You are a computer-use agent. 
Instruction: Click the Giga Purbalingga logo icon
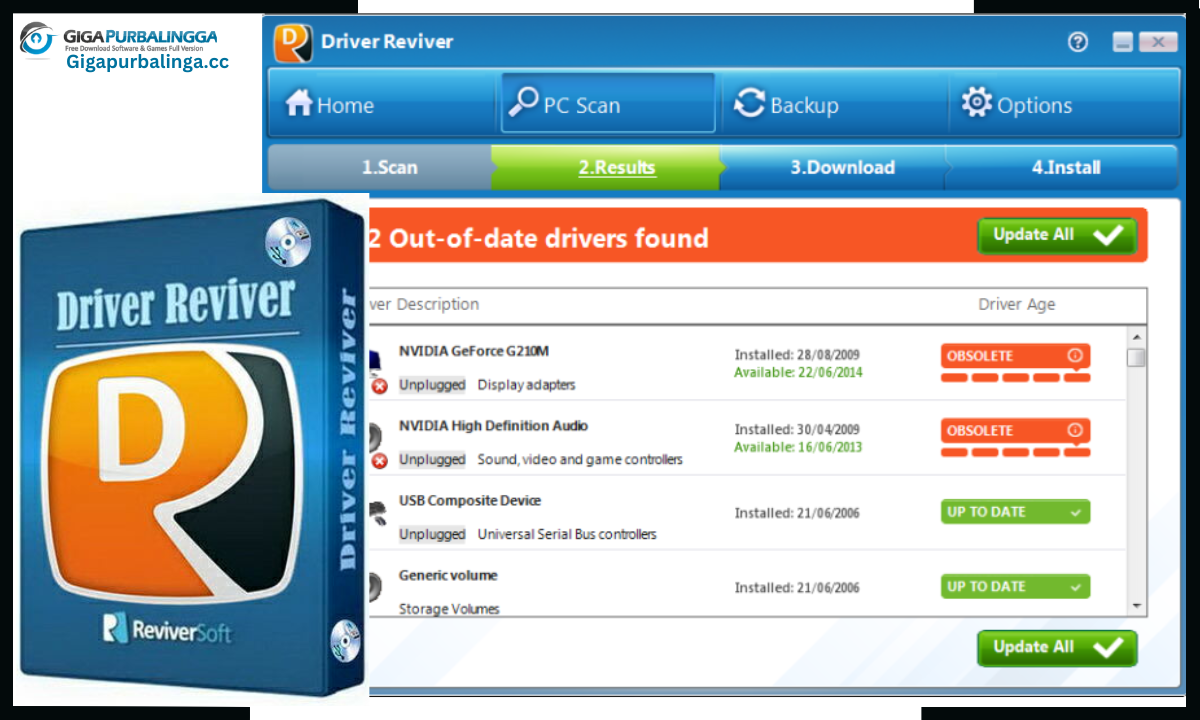38,39
